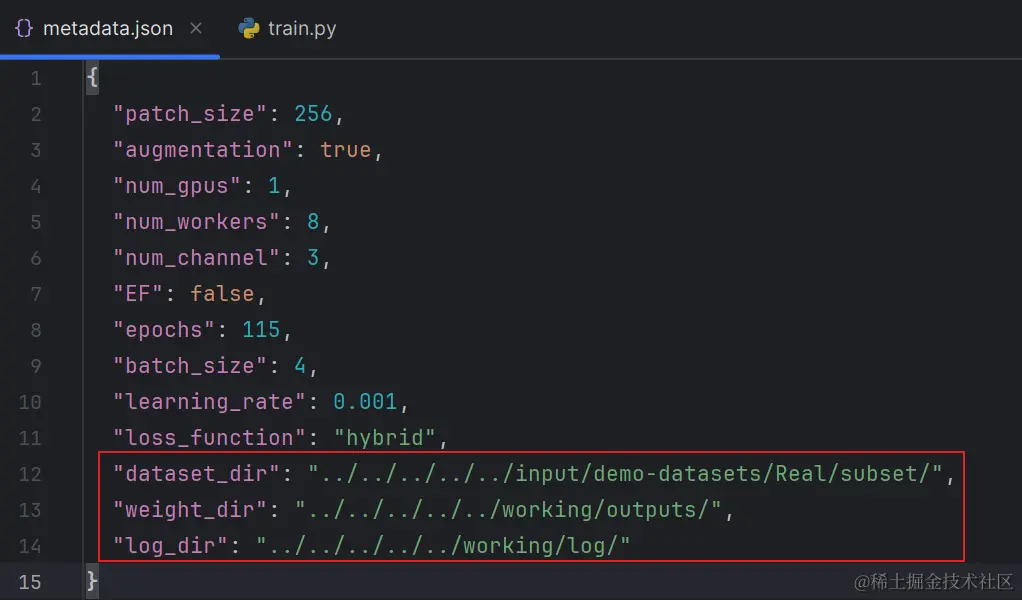The width and height of the screenshot is (1022, 600).
Task: Click the "num_channel" key
Action: coord(196,258)
